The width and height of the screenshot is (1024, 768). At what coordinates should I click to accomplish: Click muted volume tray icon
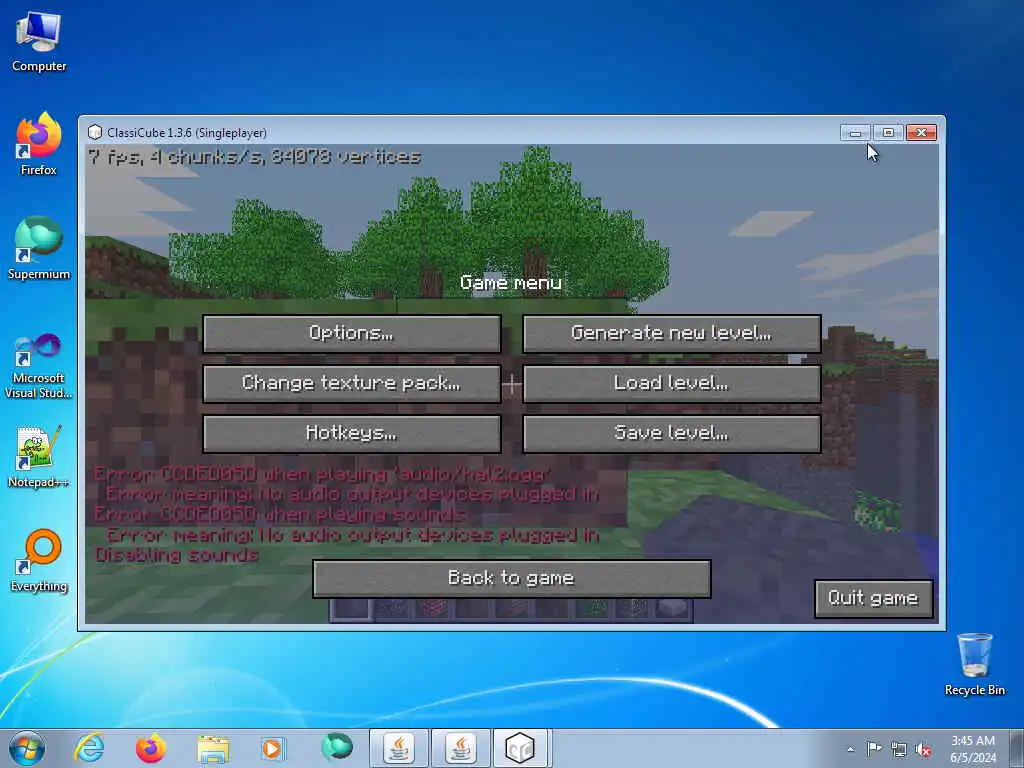pos(923,749)
